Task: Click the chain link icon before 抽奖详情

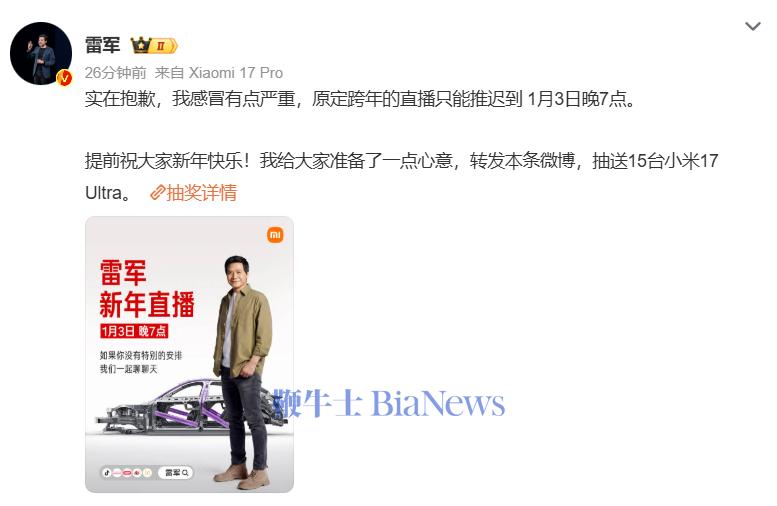Action: point(157,193)
